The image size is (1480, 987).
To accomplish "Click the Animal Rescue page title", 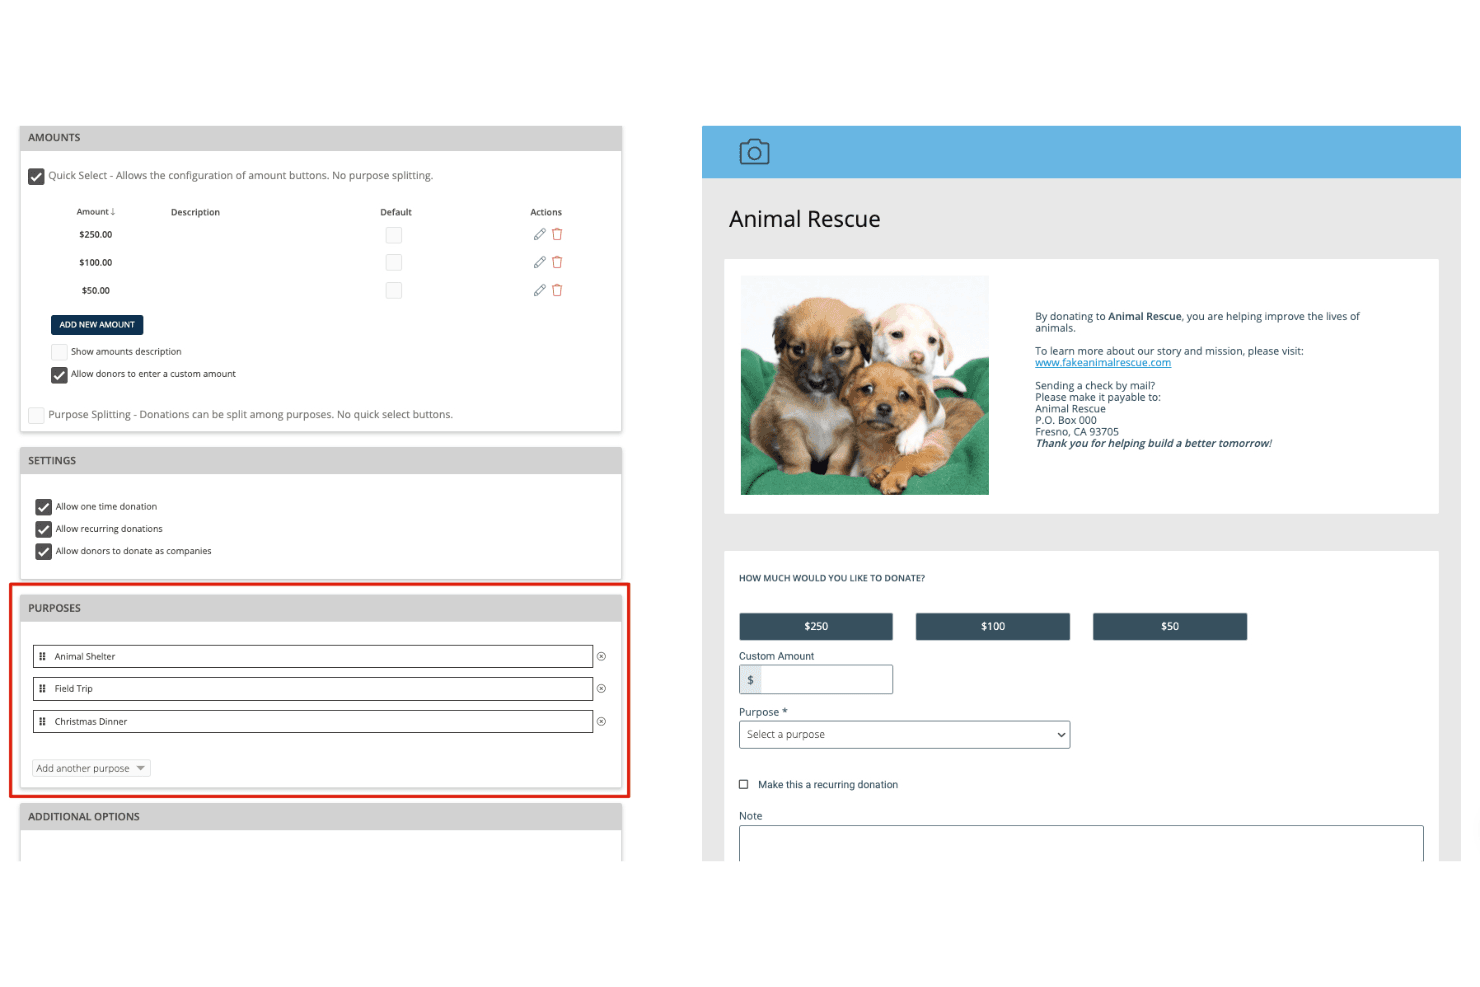I will 805,220.
